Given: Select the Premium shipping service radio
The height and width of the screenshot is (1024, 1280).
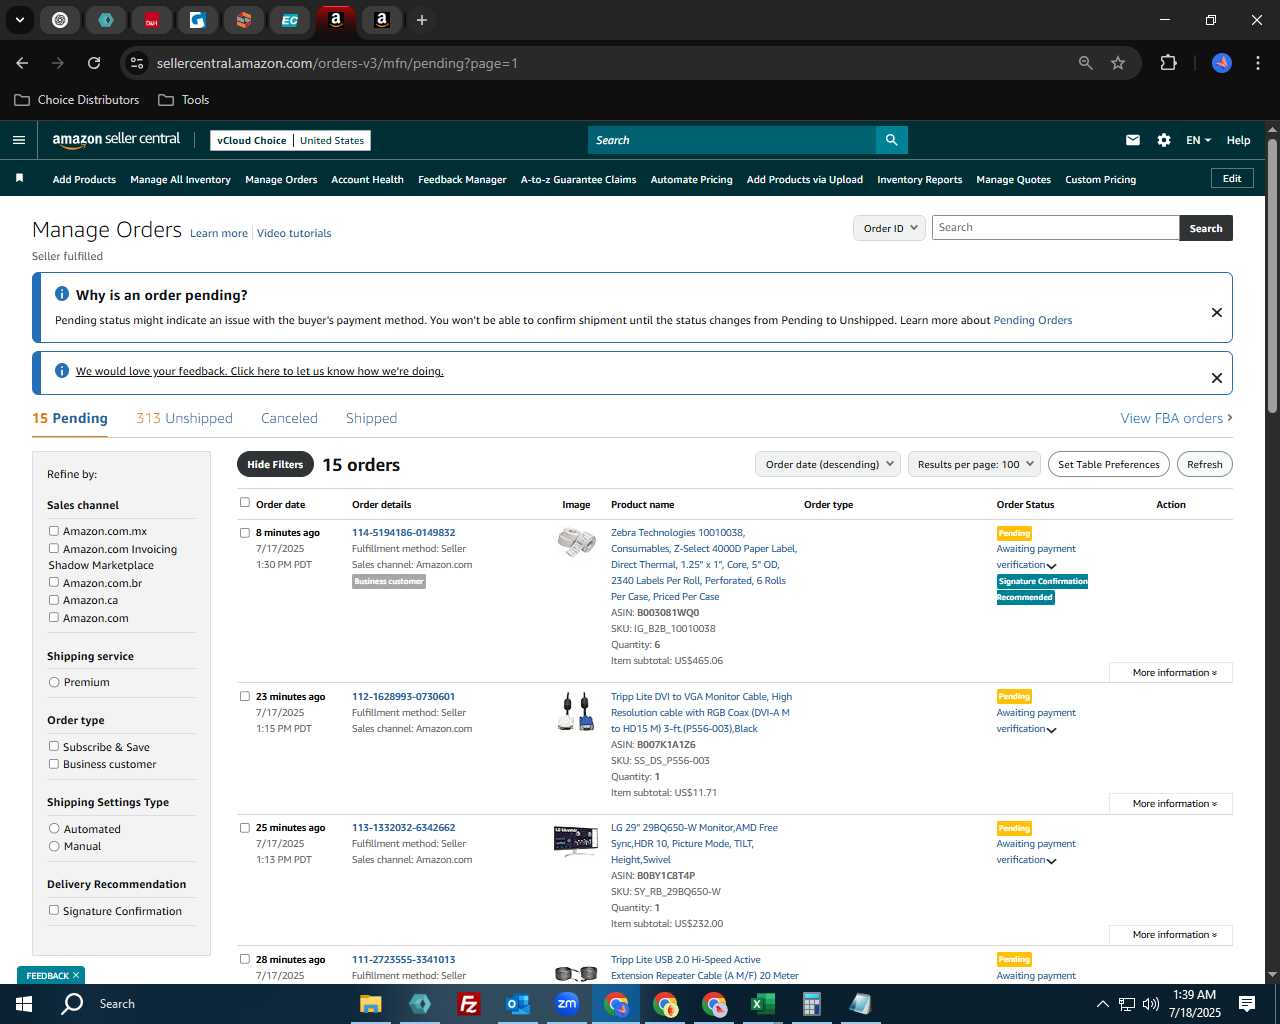Looking at the screenshot, I should click(x=54, y=682).
